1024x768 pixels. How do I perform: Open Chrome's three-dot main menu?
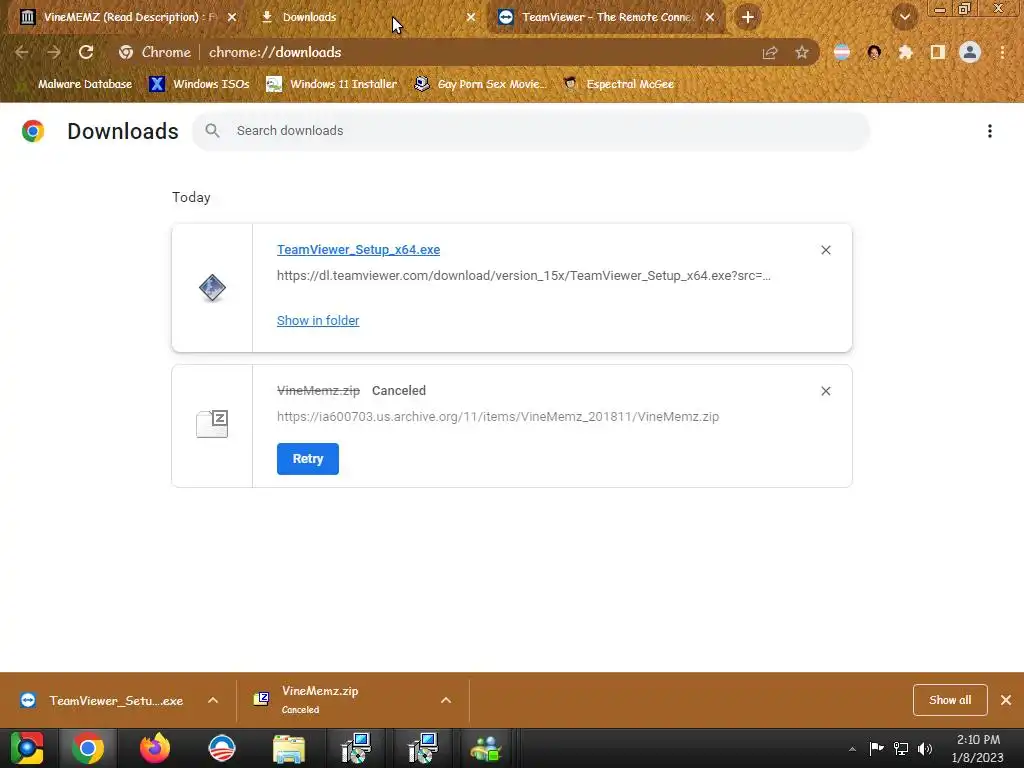[1002, 52]
